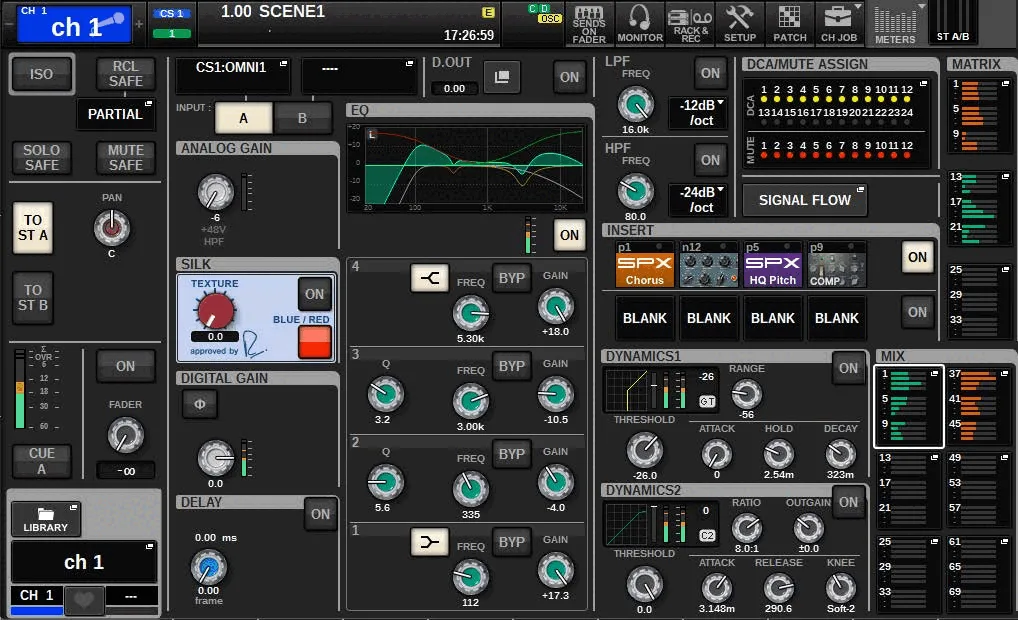Open the SPX Chorus insert plugin
The image size is (1018, 620).
point(645,265)
